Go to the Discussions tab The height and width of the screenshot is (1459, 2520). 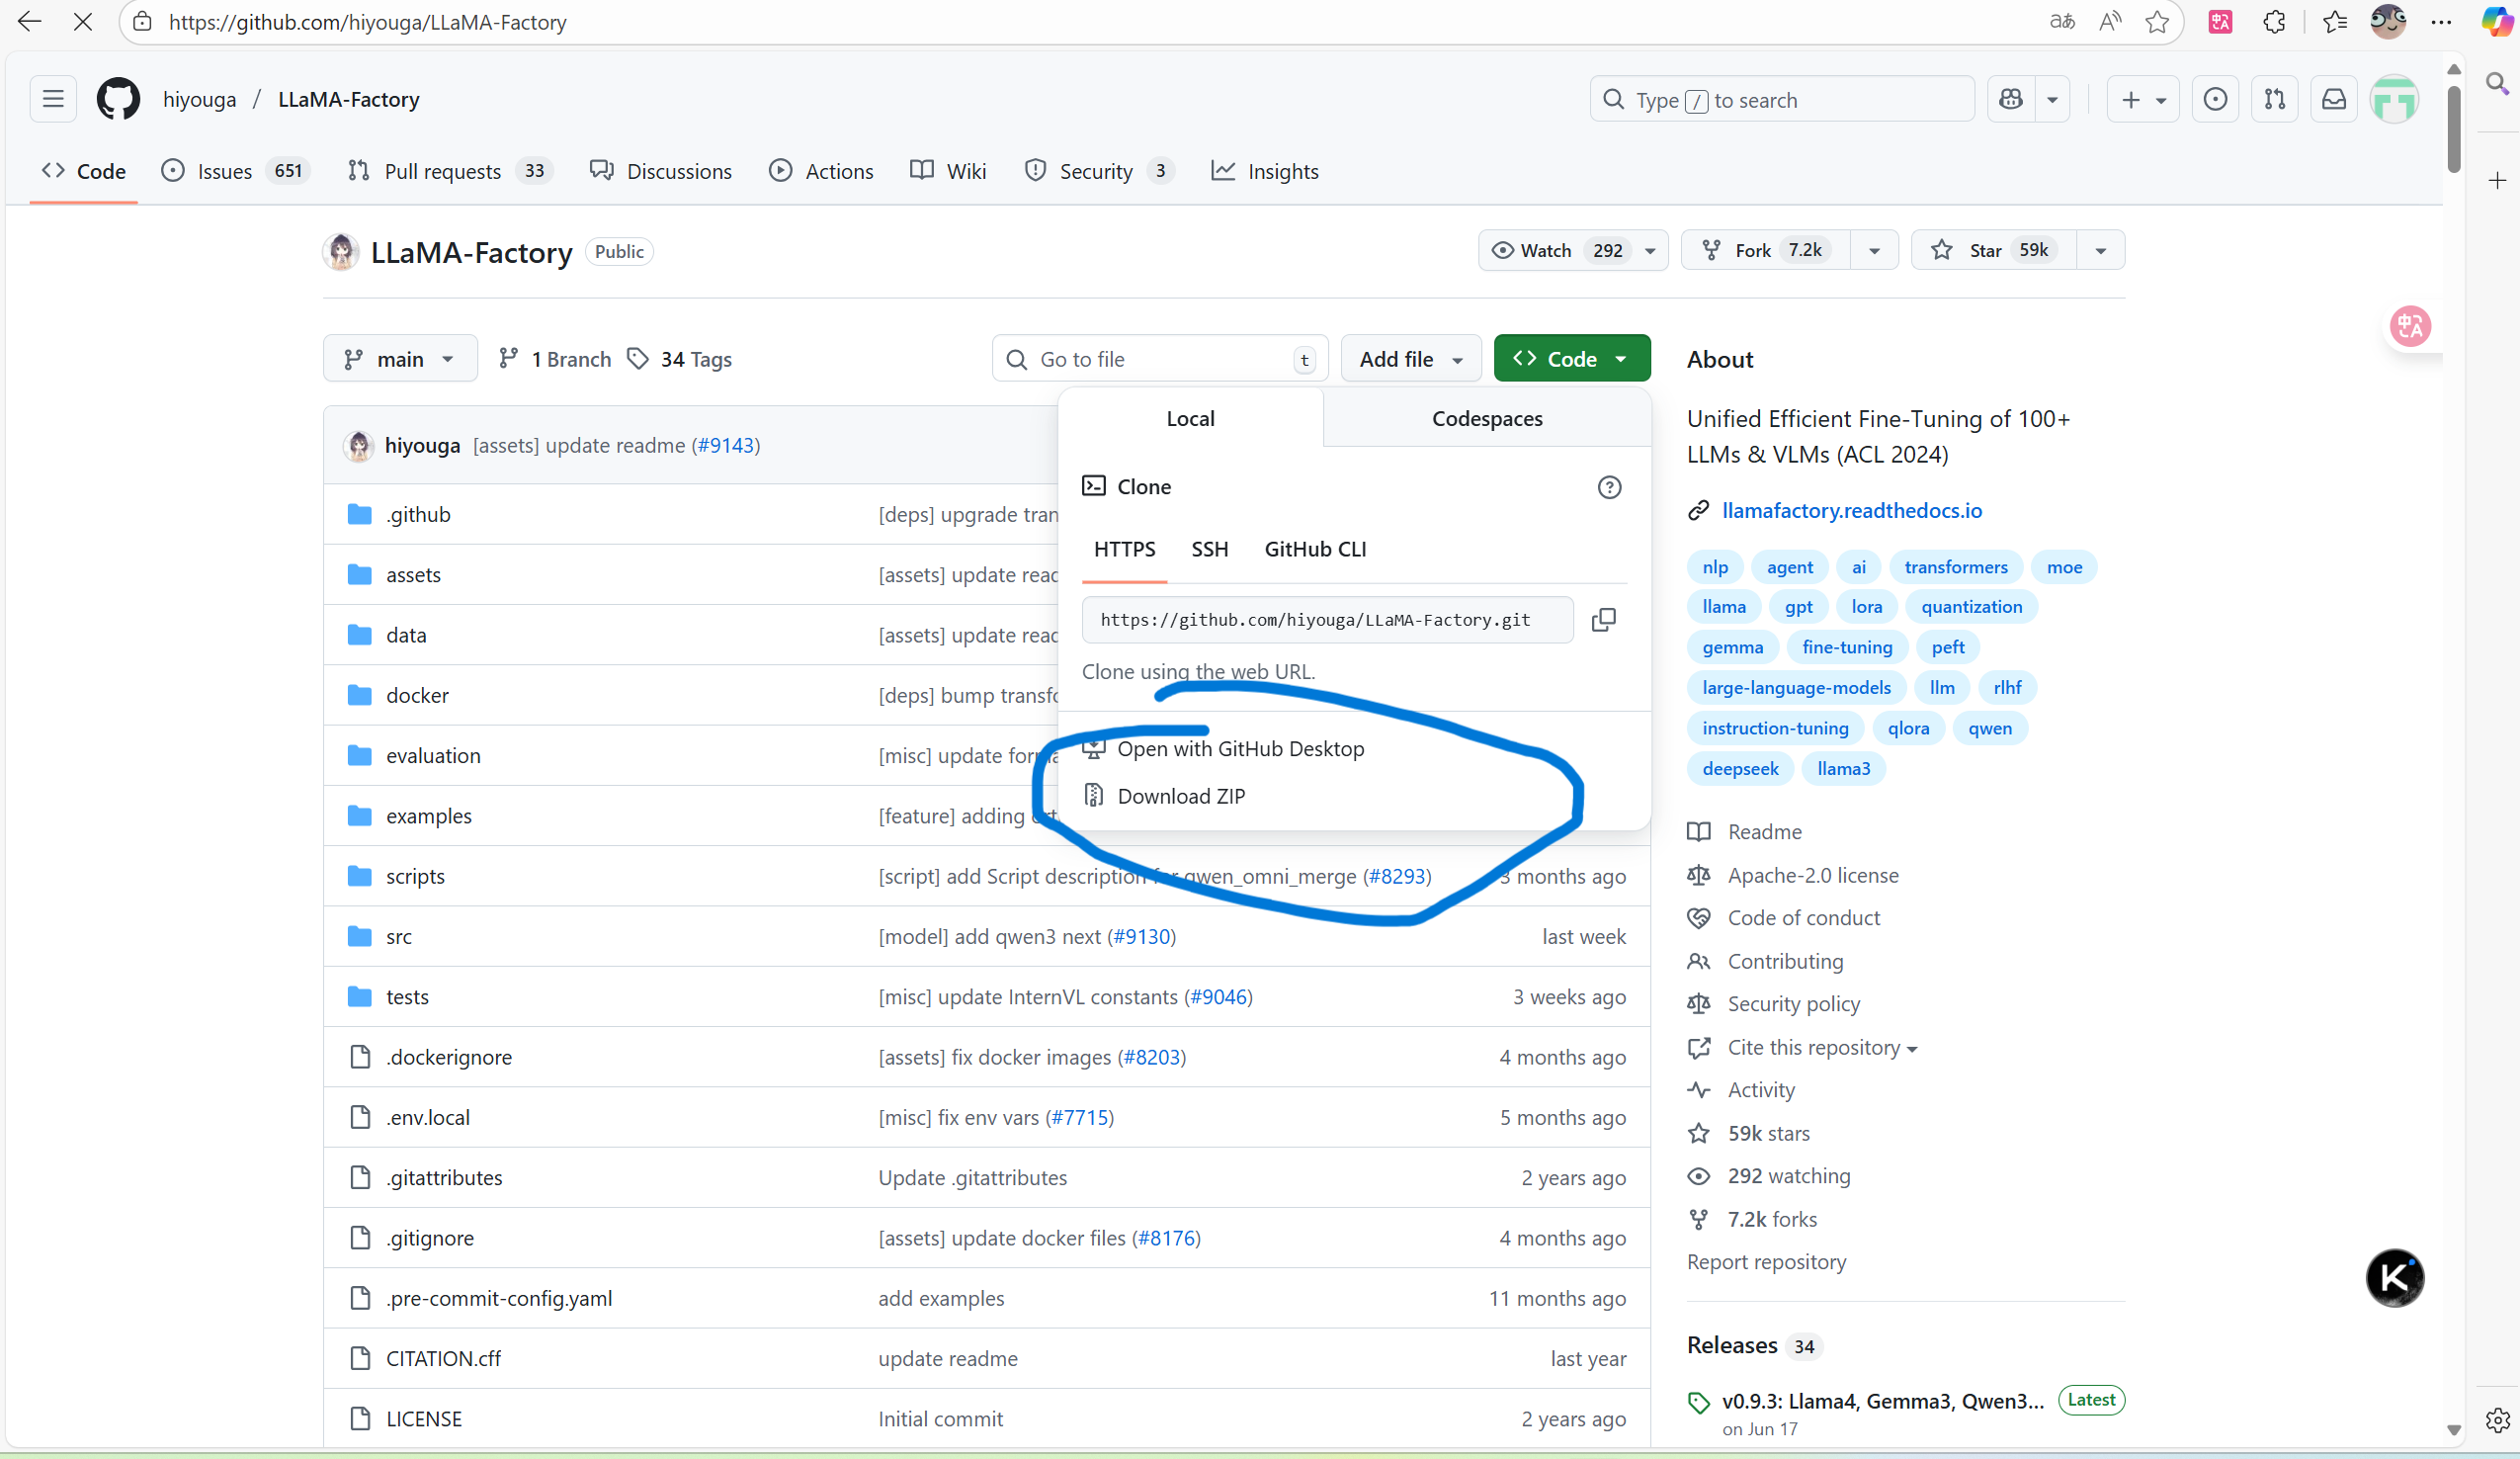click(x=661, y=171)
